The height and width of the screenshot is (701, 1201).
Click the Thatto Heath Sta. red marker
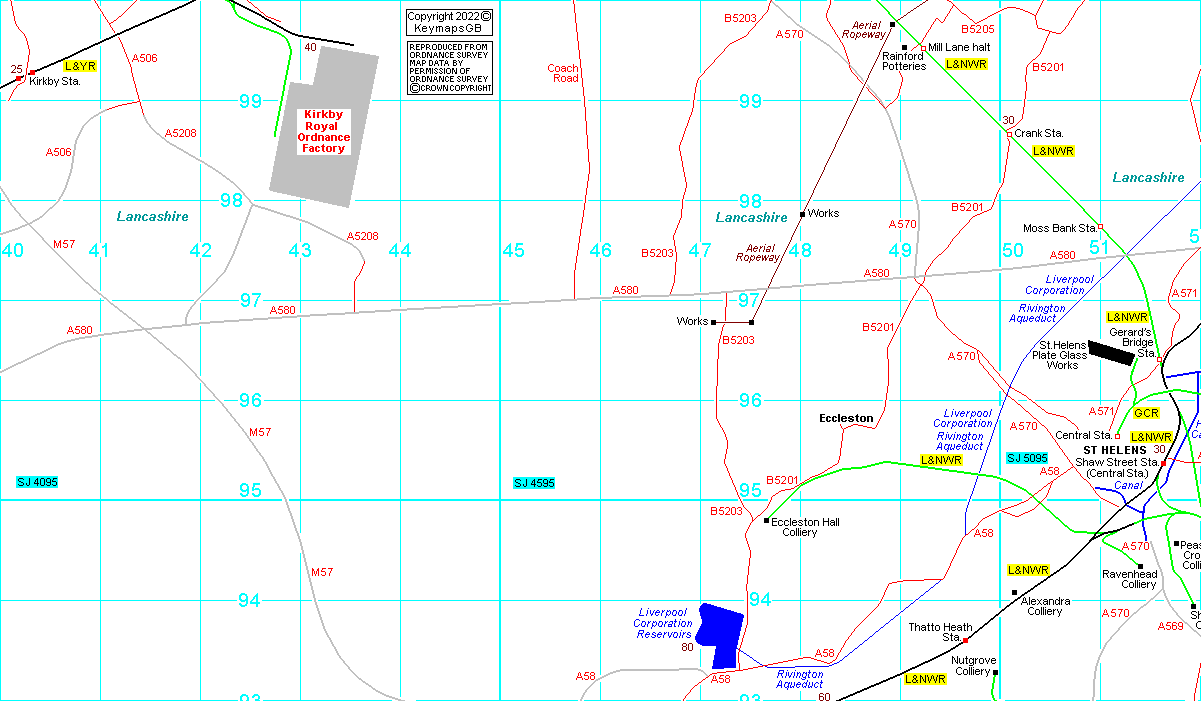pos(966,639)
